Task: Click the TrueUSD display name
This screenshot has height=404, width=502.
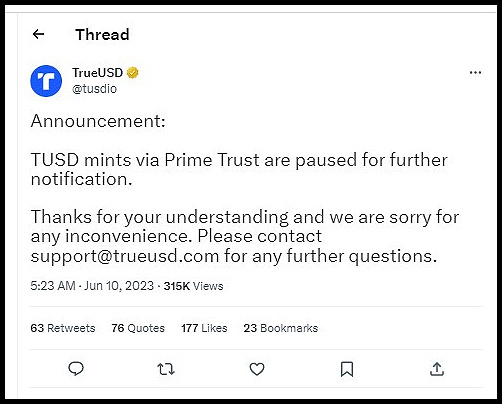Action: click(x=98, y=72)
